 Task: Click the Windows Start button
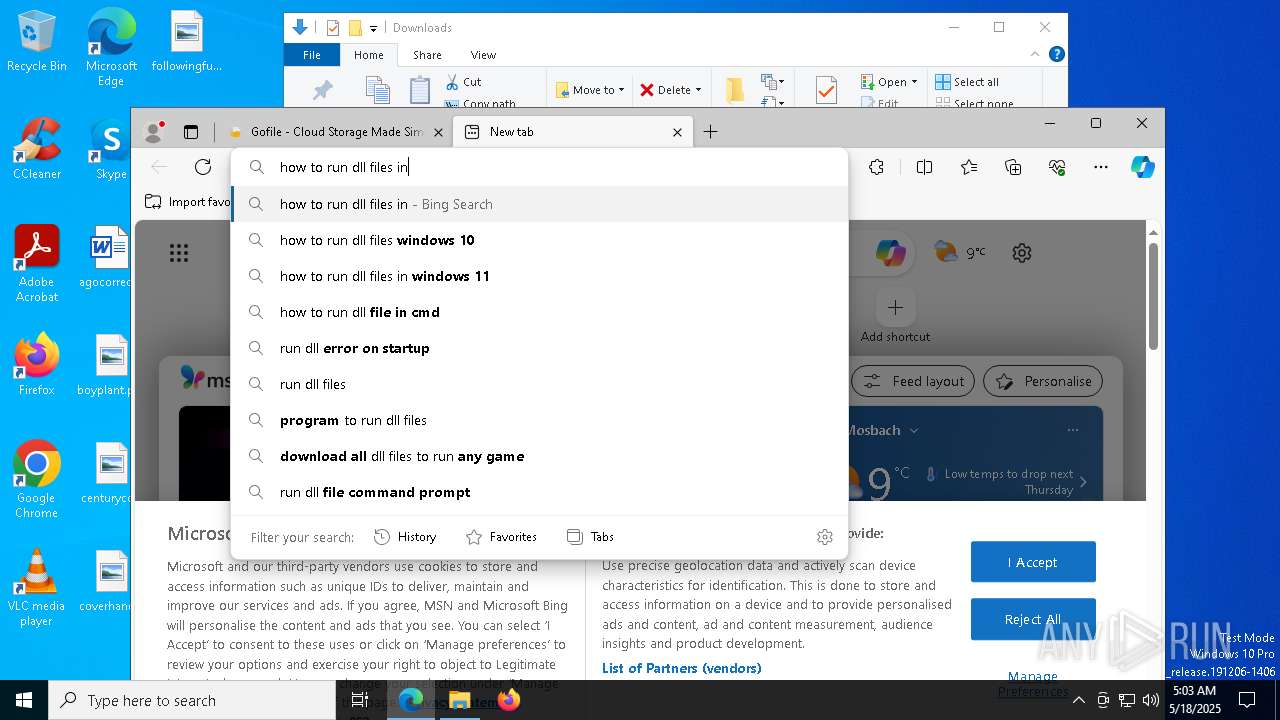click(x=24, y=700)
